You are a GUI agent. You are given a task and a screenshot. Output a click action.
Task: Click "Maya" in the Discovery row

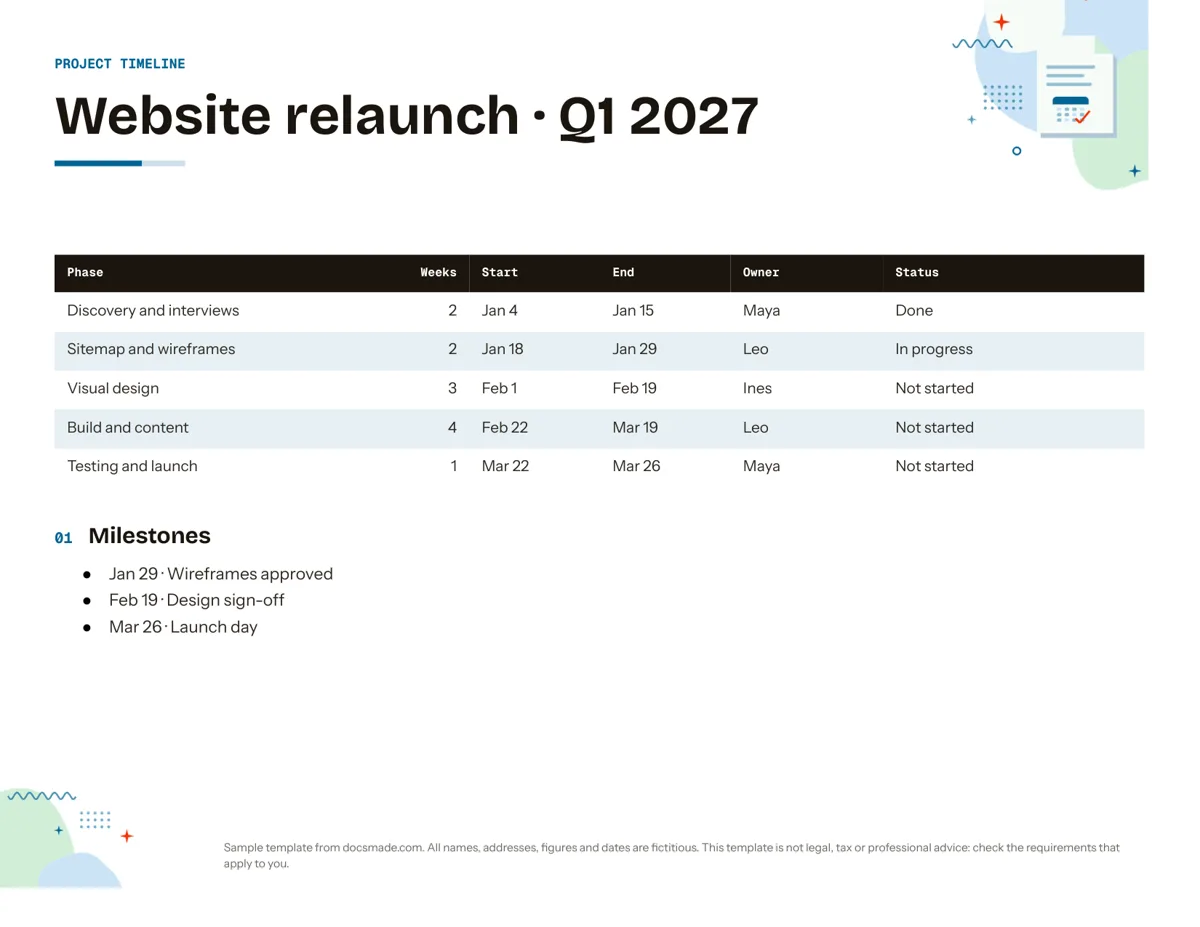click(762, 311)
